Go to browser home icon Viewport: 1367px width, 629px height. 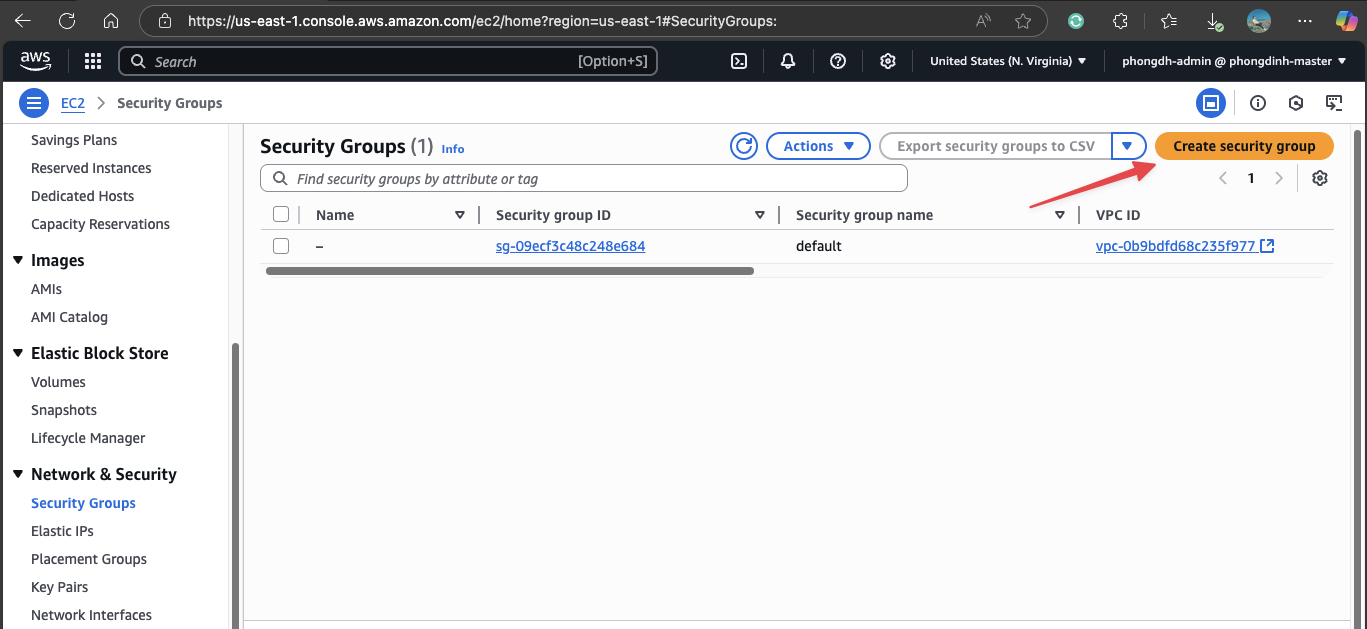(x=111, y=21)
